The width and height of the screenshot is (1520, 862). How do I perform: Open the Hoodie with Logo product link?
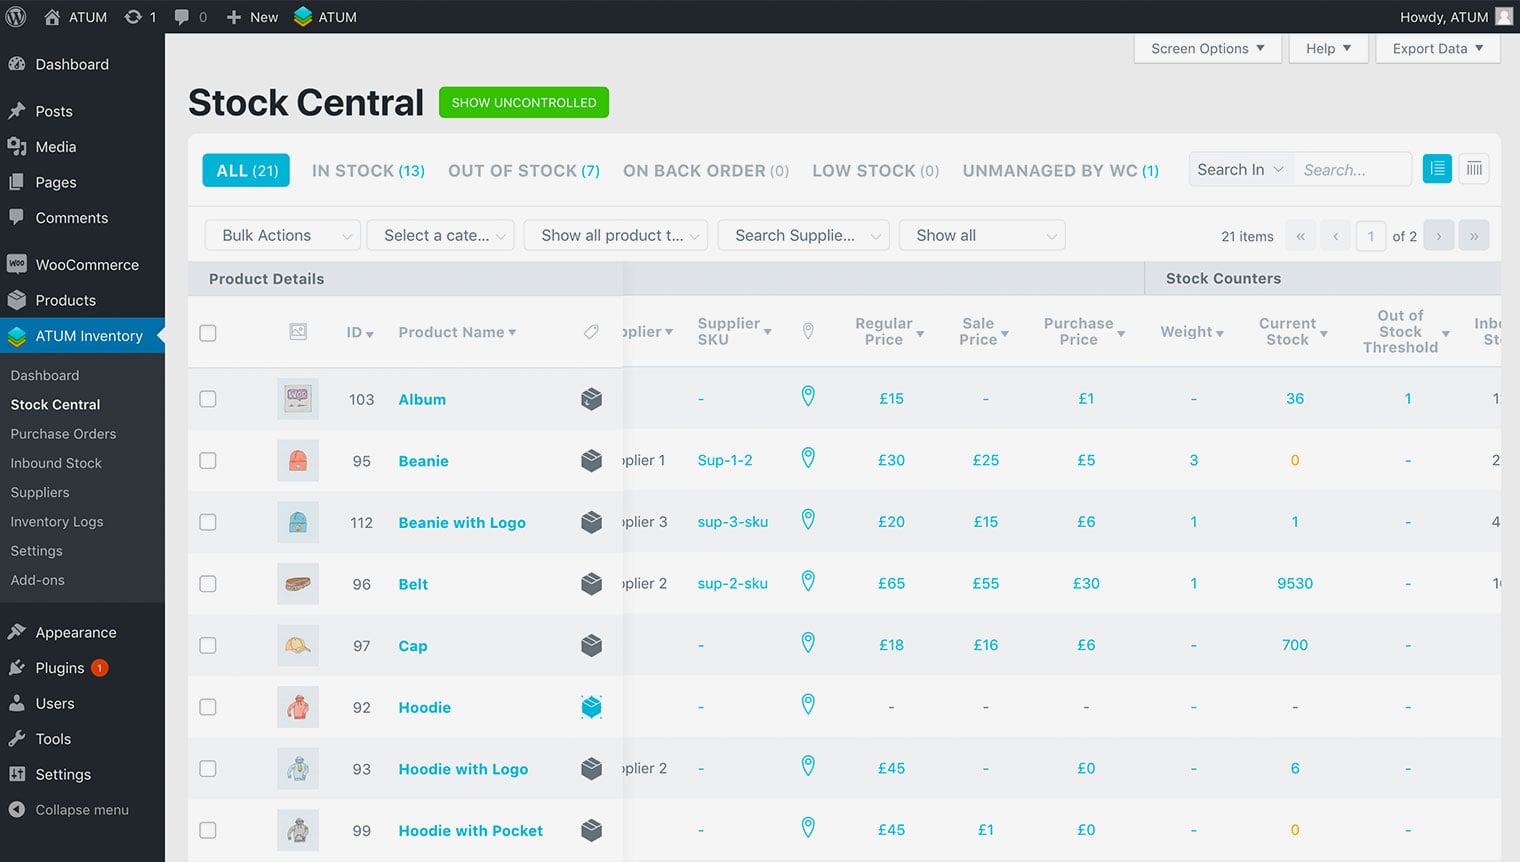coord(463,769)
